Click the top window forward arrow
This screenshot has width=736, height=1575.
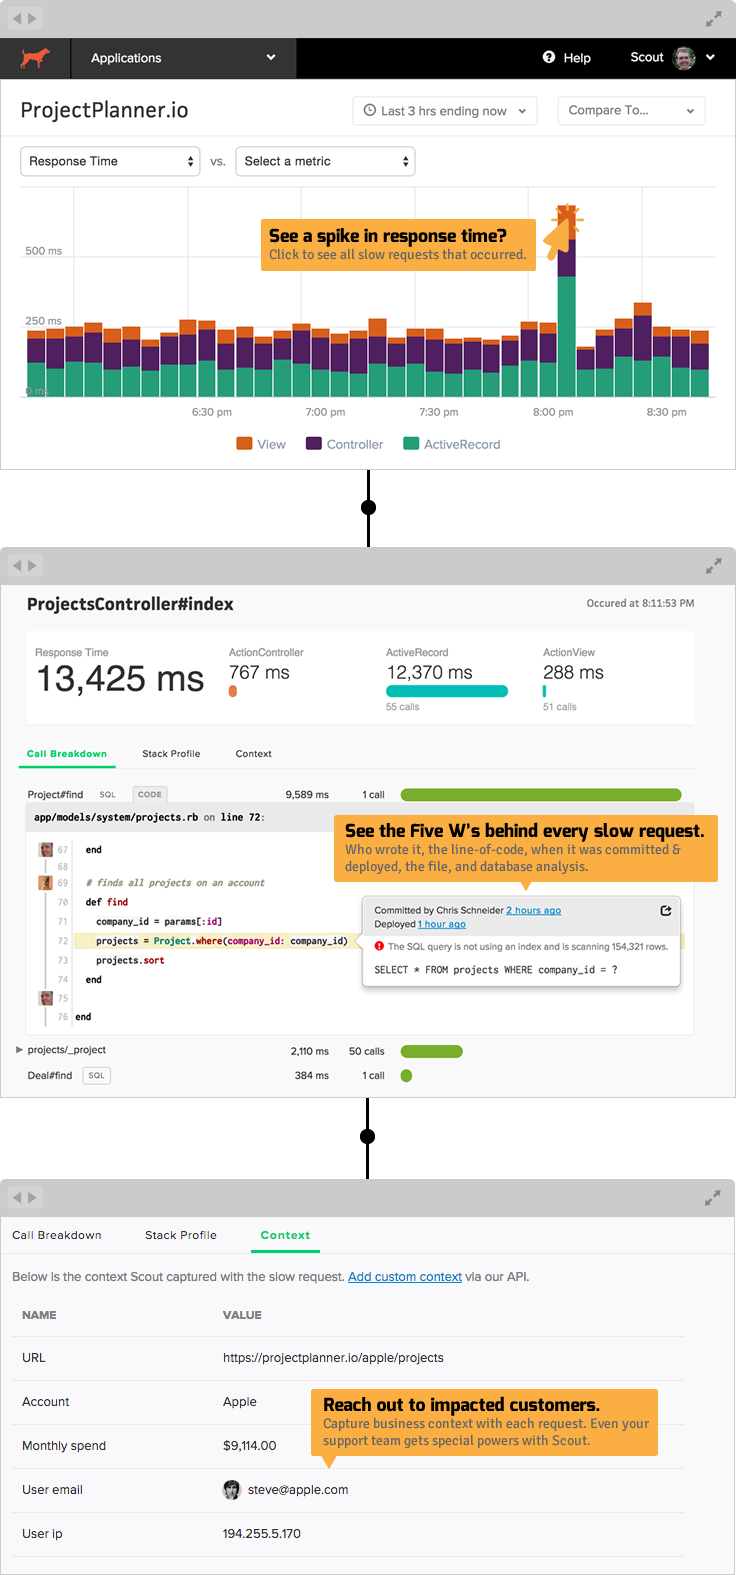32,19
